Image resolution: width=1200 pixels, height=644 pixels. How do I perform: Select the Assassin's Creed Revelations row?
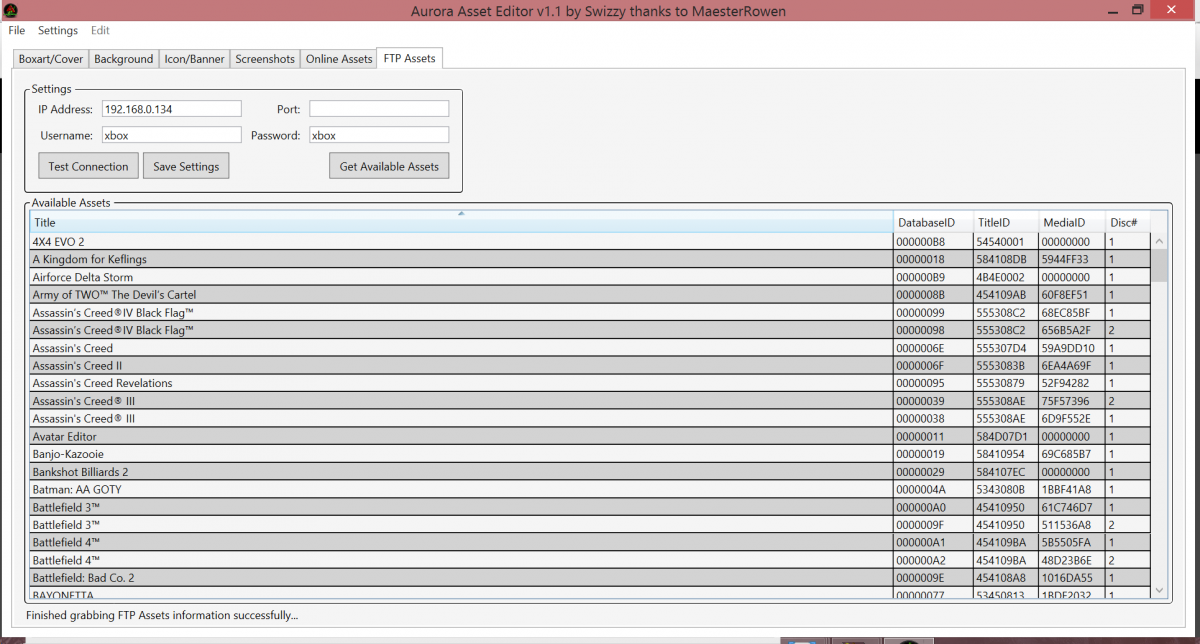click(590, 383)
